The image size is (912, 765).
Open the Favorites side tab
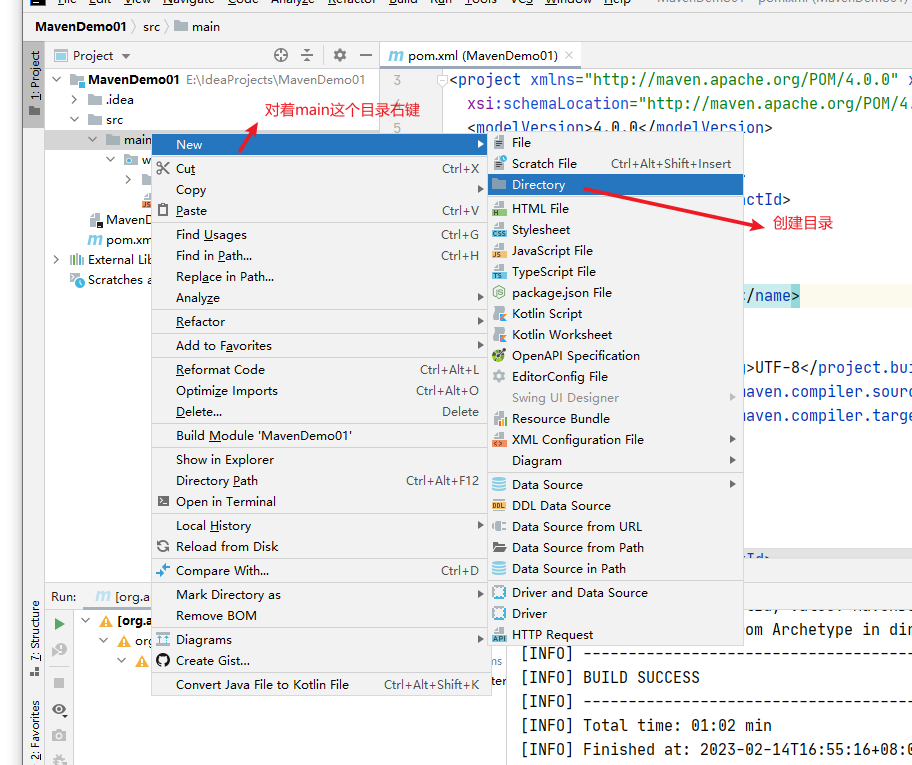(35, 731)
